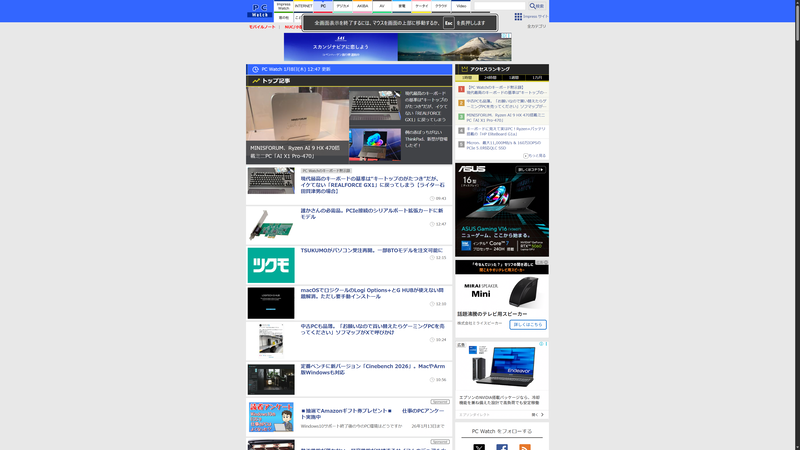Open the ranking item about HP EliteBoard
800x450 pixels.
[x=506, y=131]
